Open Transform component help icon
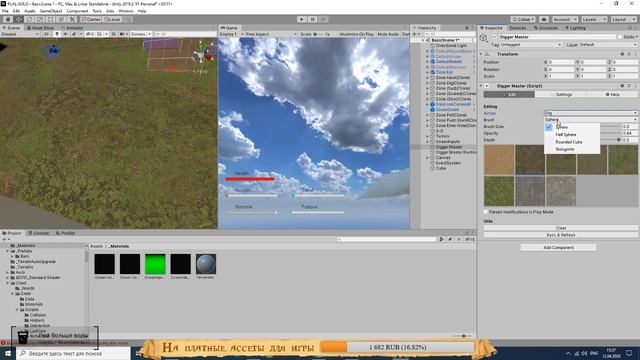Viewport: 640px width, 360px height. pyautogui.click(x=622, y=54)
